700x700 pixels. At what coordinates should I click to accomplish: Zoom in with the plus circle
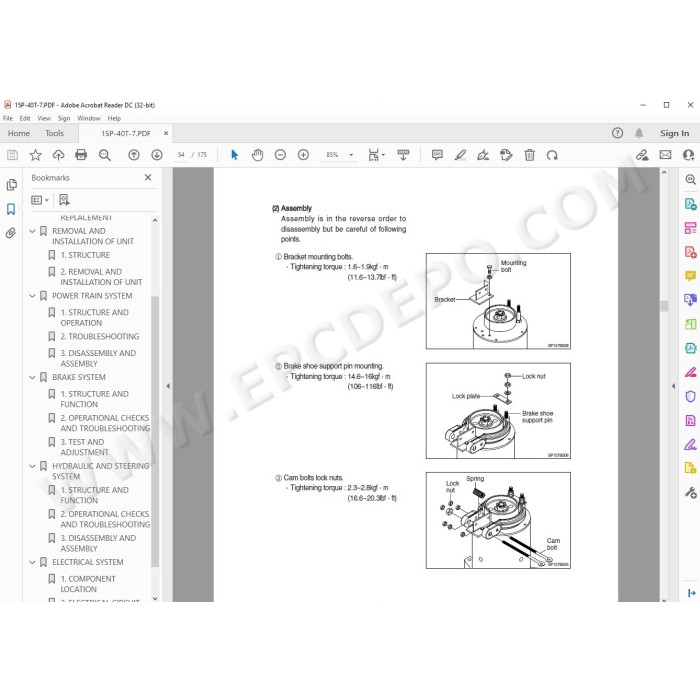(304, 155)
